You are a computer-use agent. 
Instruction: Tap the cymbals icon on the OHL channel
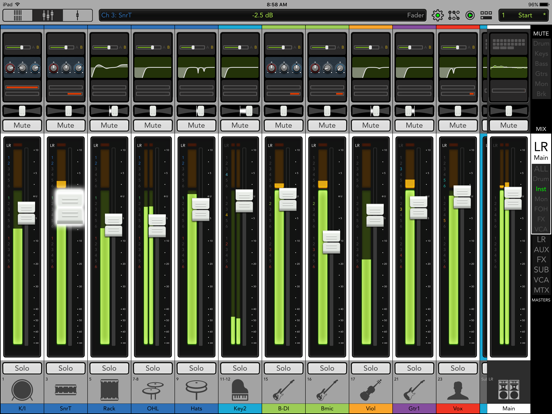153,390
